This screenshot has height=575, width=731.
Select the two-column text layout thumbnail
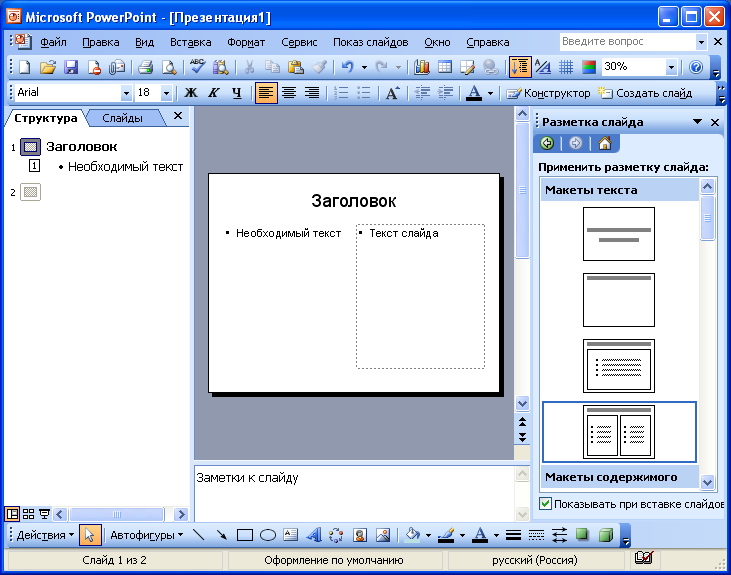click(619, 432)
